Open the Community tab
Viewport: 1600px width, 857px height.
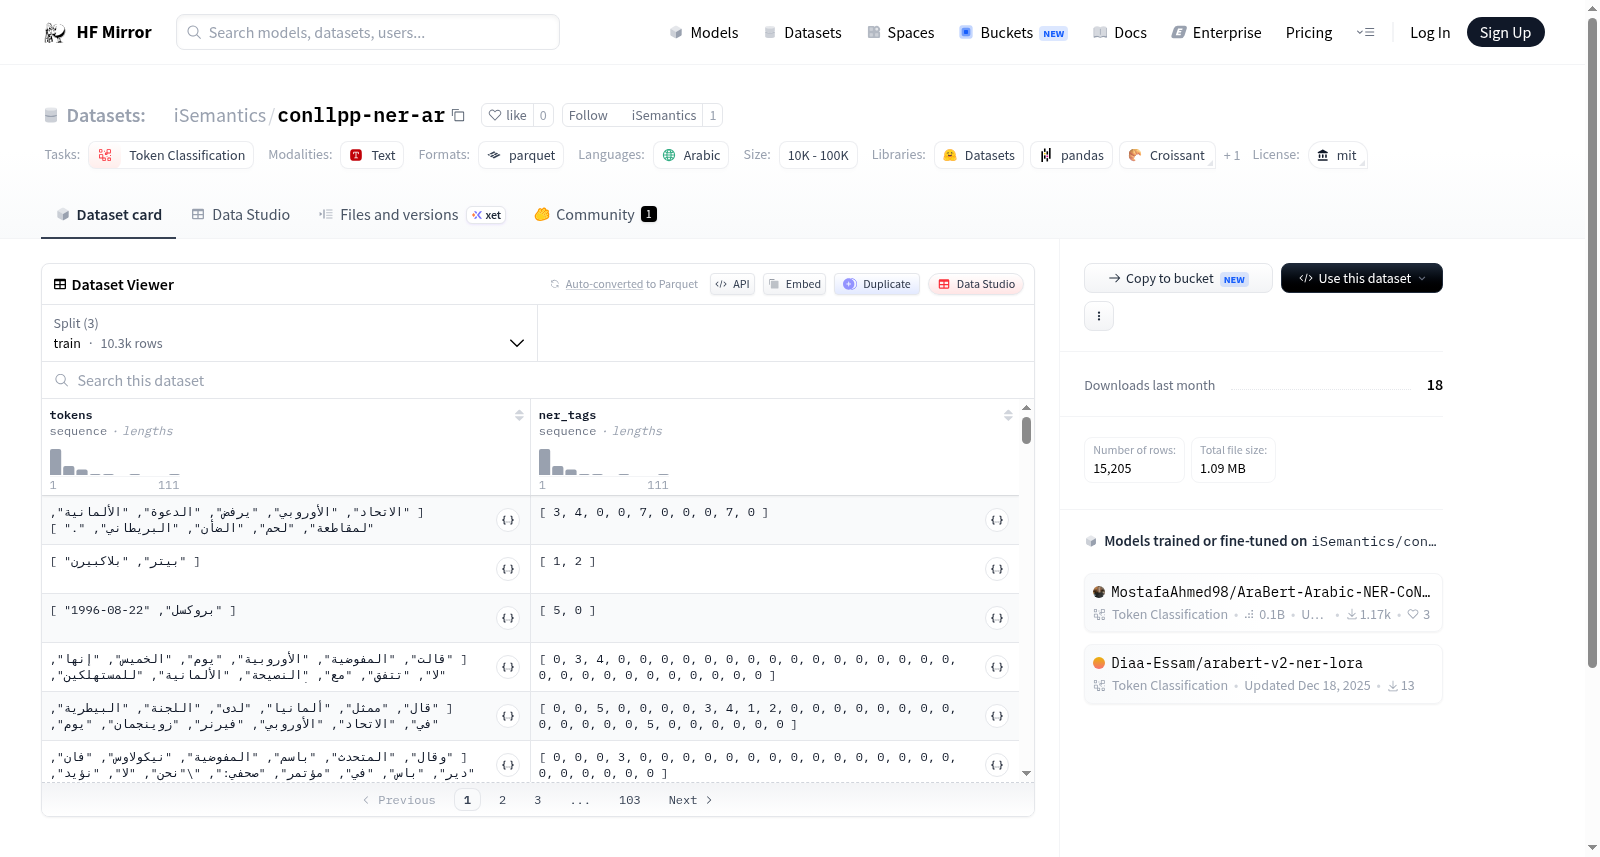click(x=595, y=215)
